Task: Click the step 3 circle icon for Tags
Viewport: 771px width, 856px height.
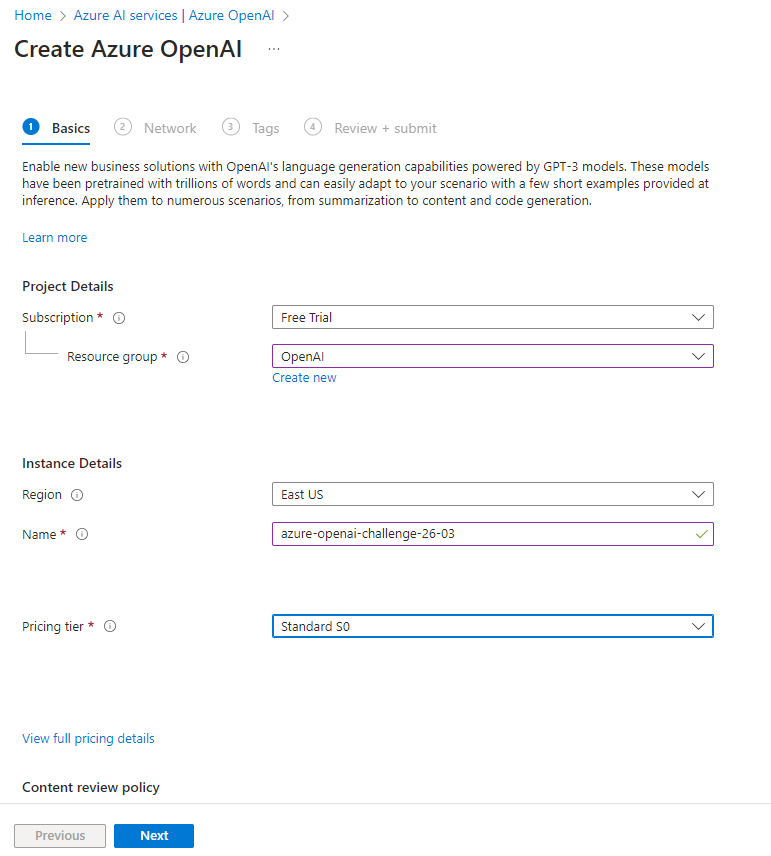Action: coord(231,127)
